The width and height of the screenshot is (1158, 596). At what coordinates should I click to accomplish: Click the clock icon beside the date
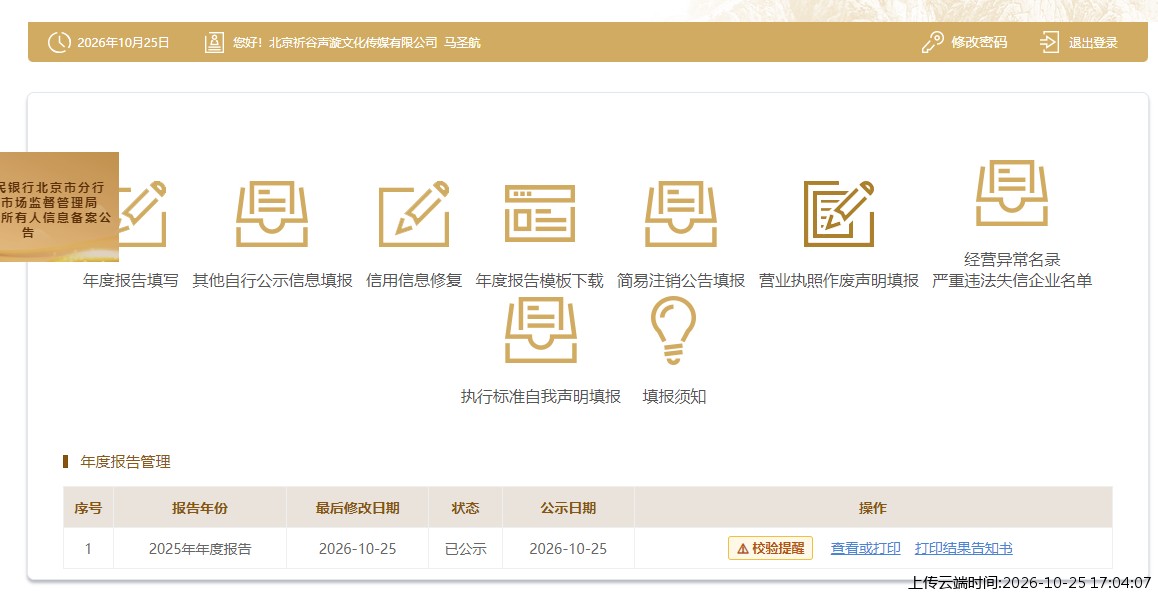point(59,42)
